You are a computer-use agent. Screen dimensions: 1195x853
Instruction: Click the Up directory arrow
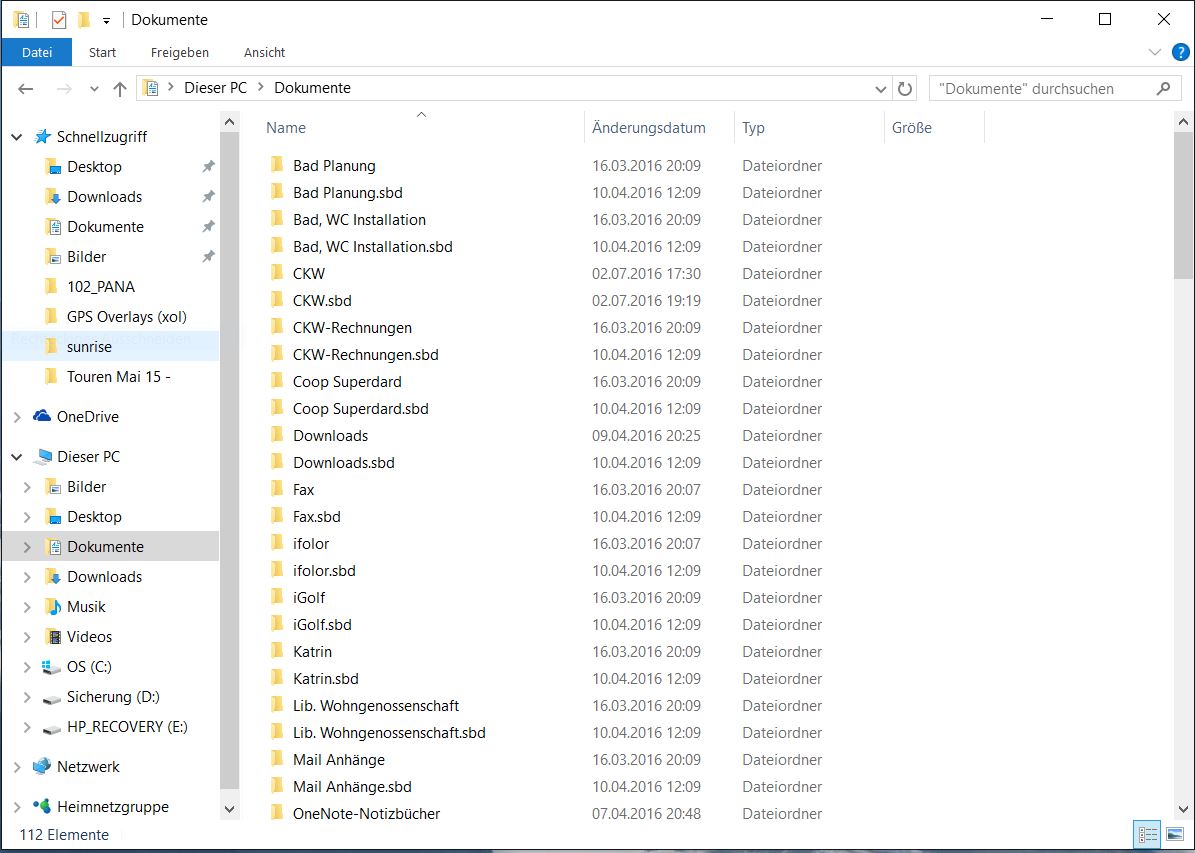120,88
